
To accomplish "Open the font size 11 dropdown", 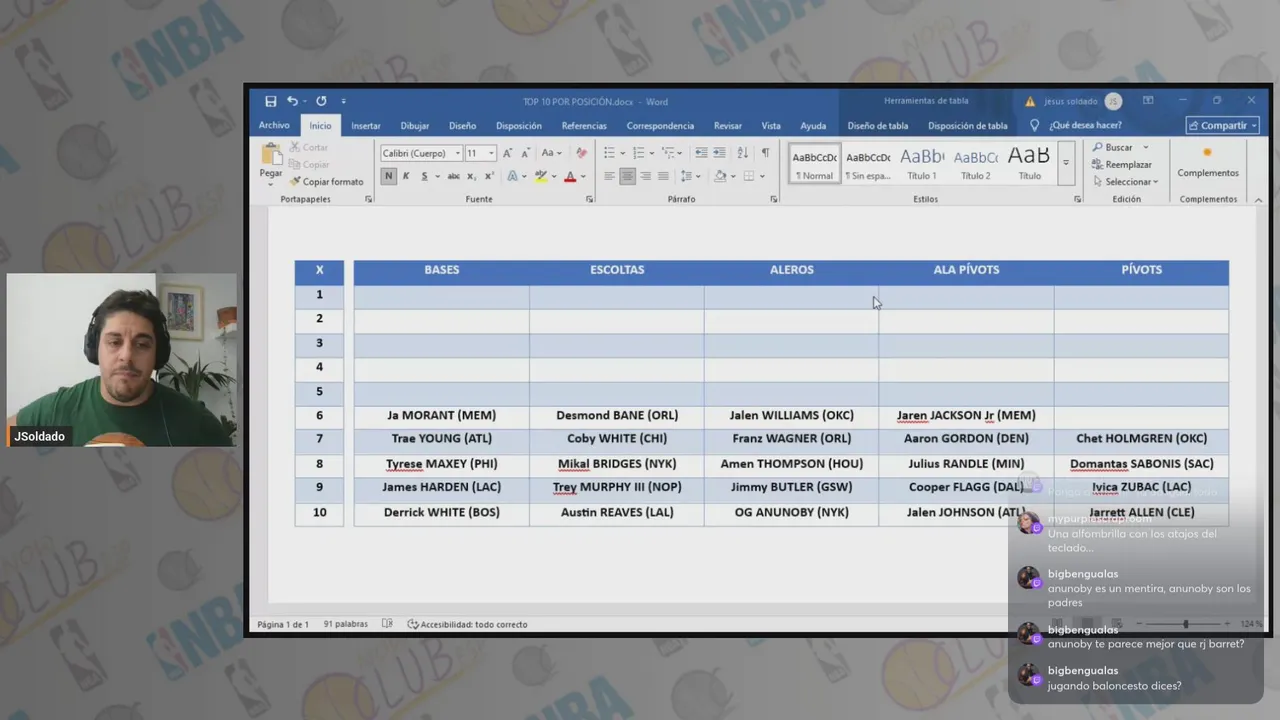I will 491,154.
